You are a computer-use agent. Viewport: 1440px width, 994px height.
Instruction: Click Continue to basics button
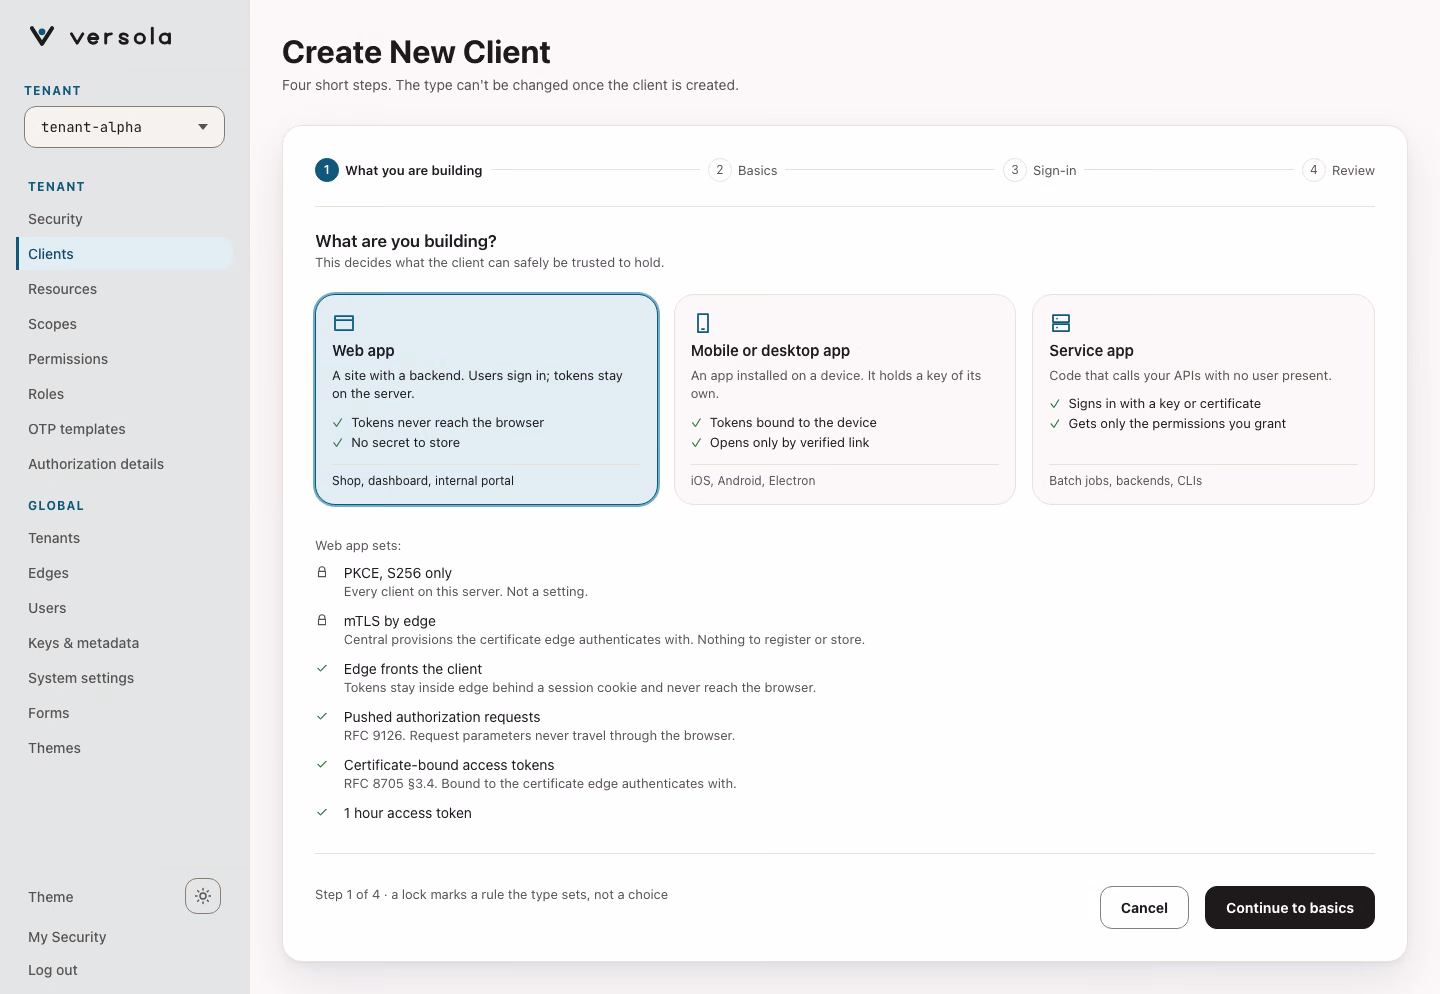(x=1290, y=908)
